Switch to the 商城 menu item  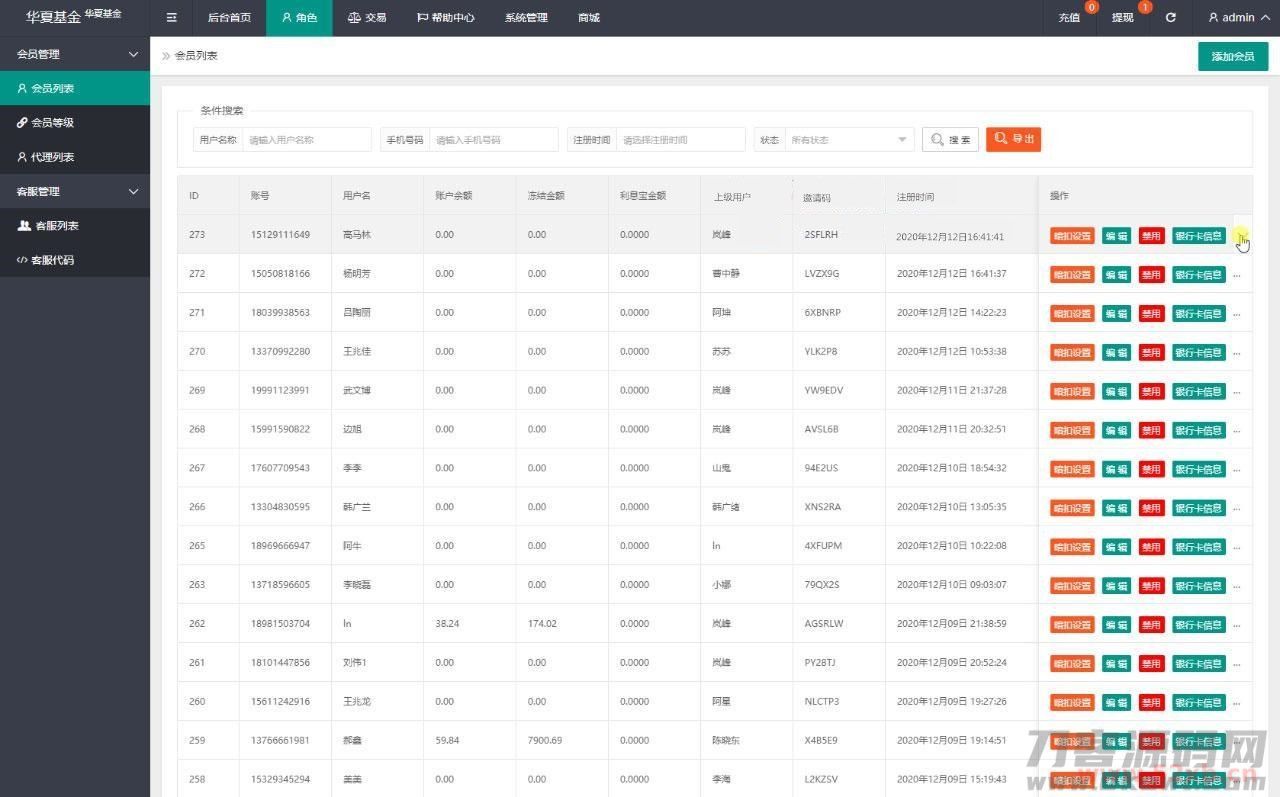588,17
